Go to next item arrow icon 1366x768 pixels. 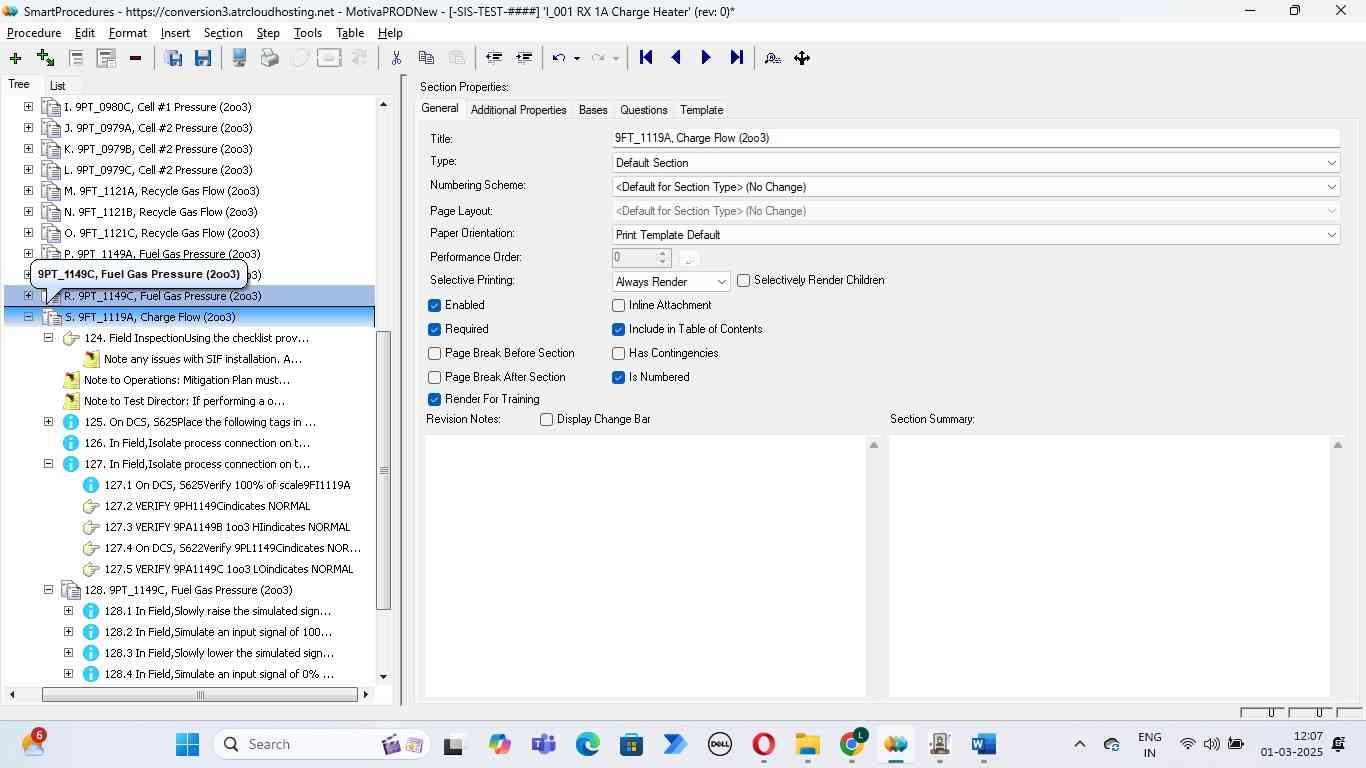706,58
